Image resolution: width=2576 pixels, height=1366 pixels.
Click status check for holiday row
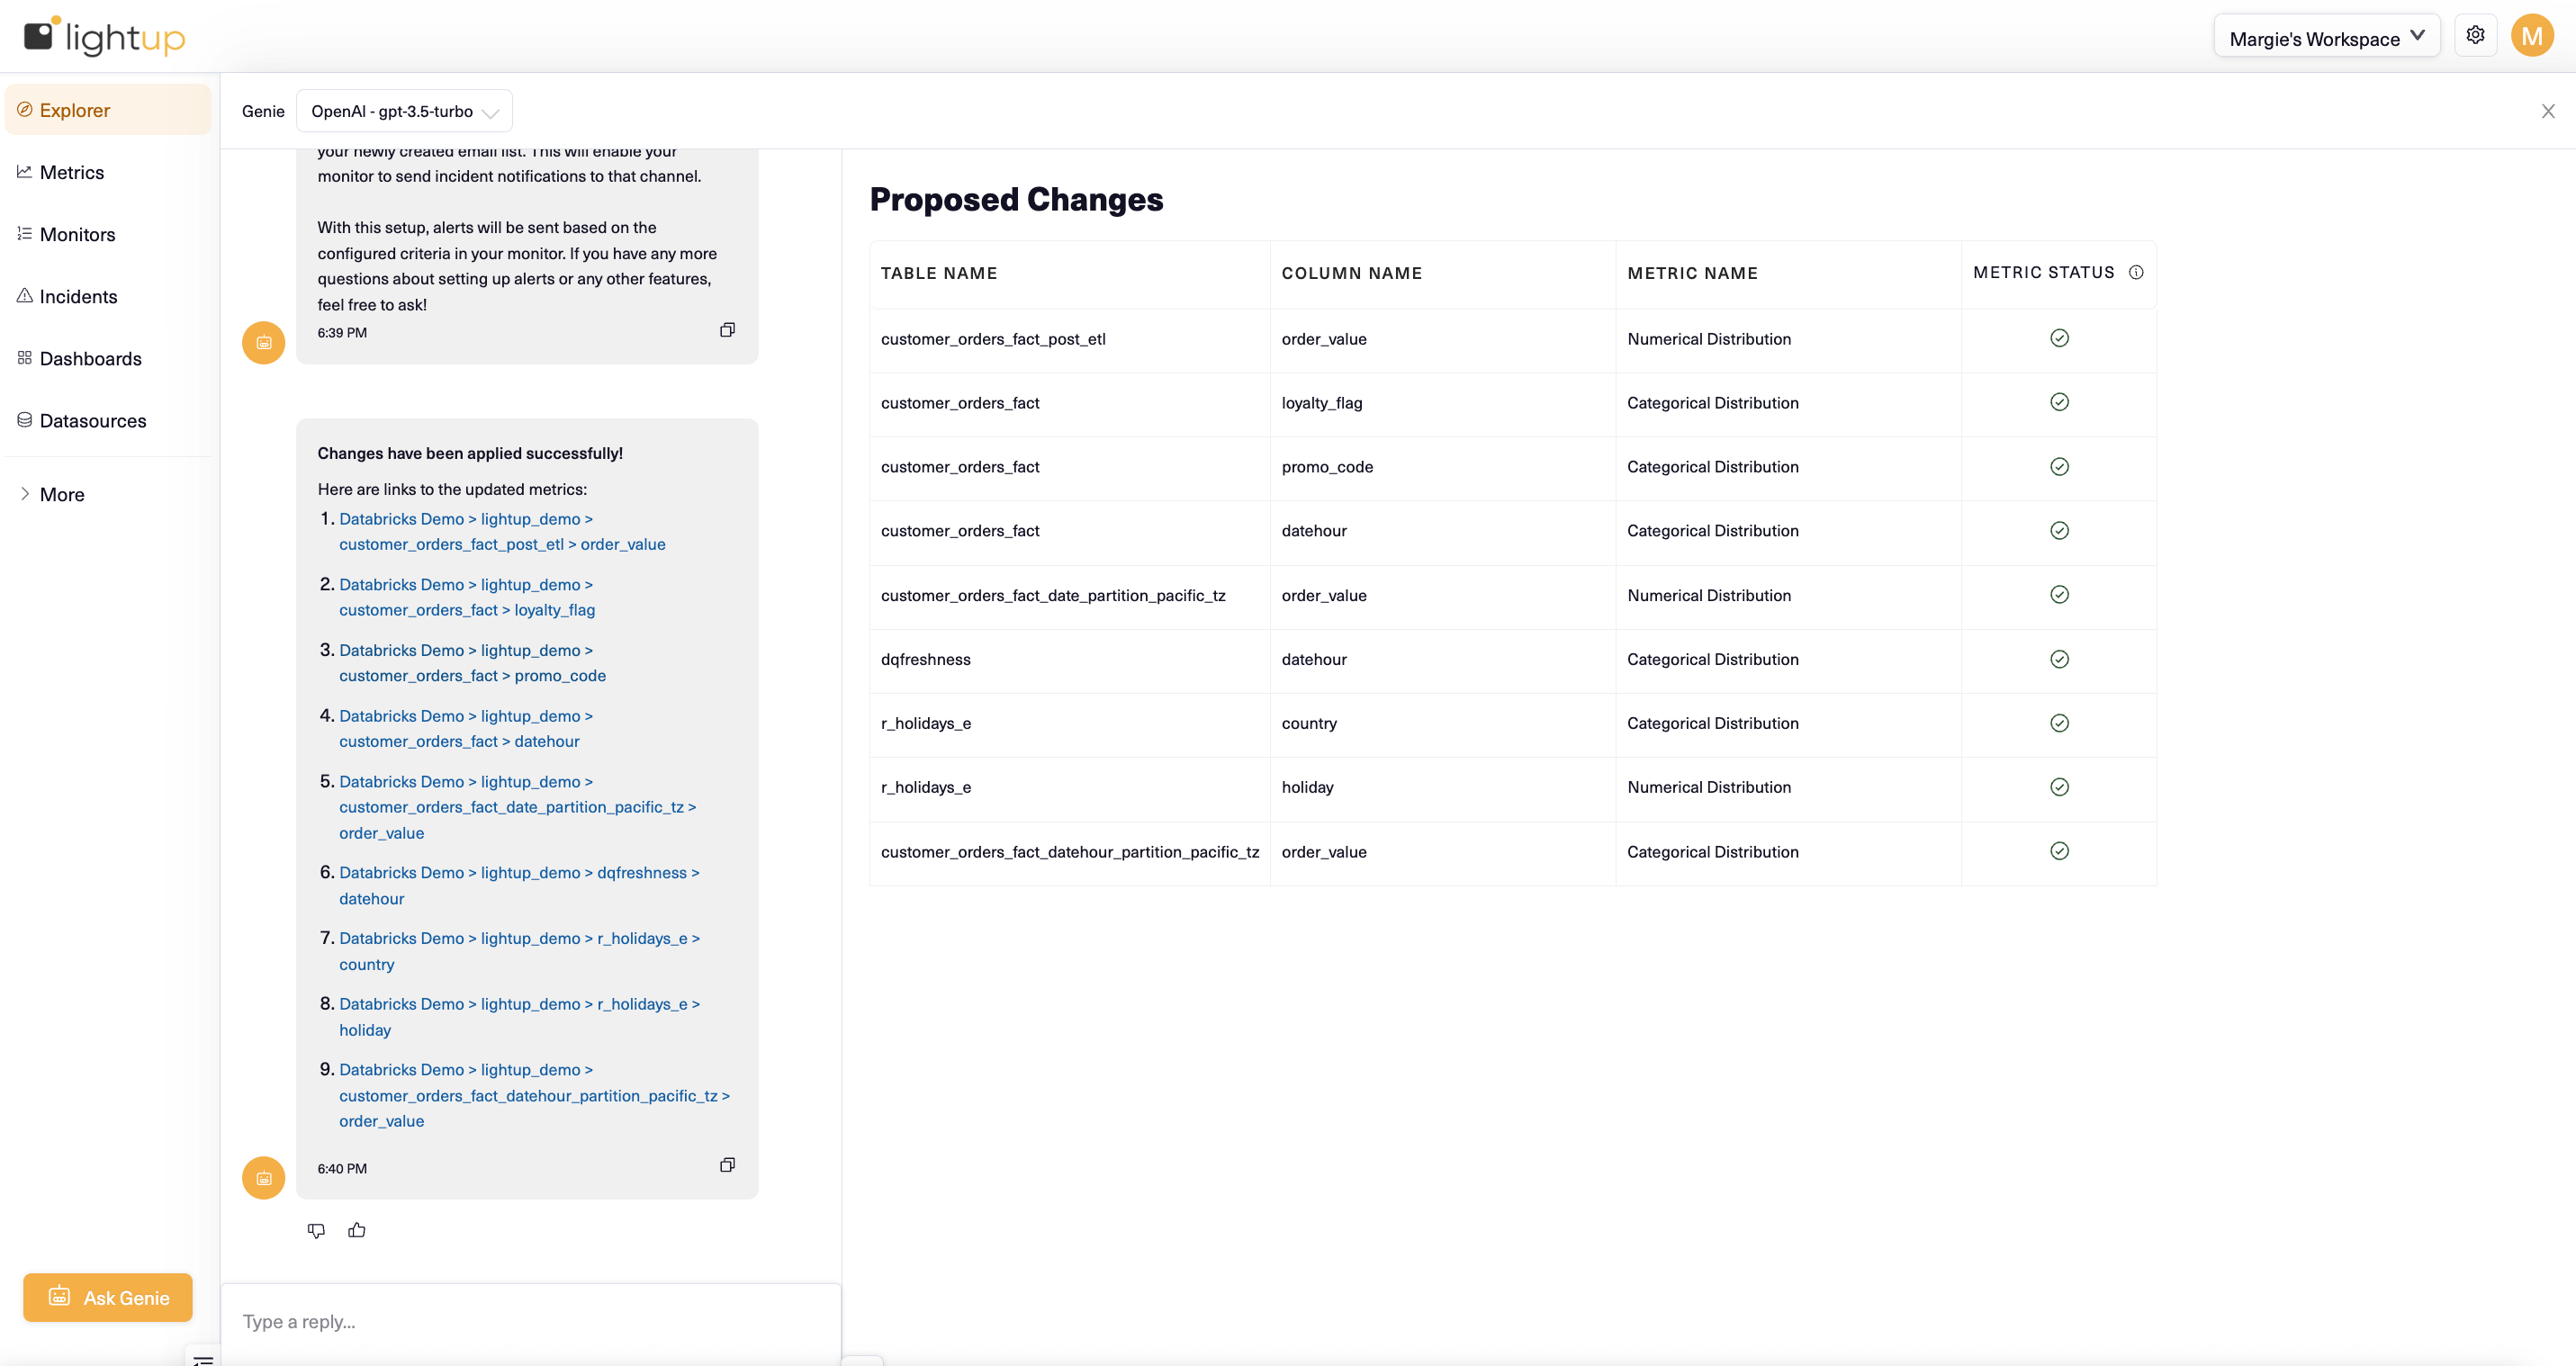[2059, 787]
